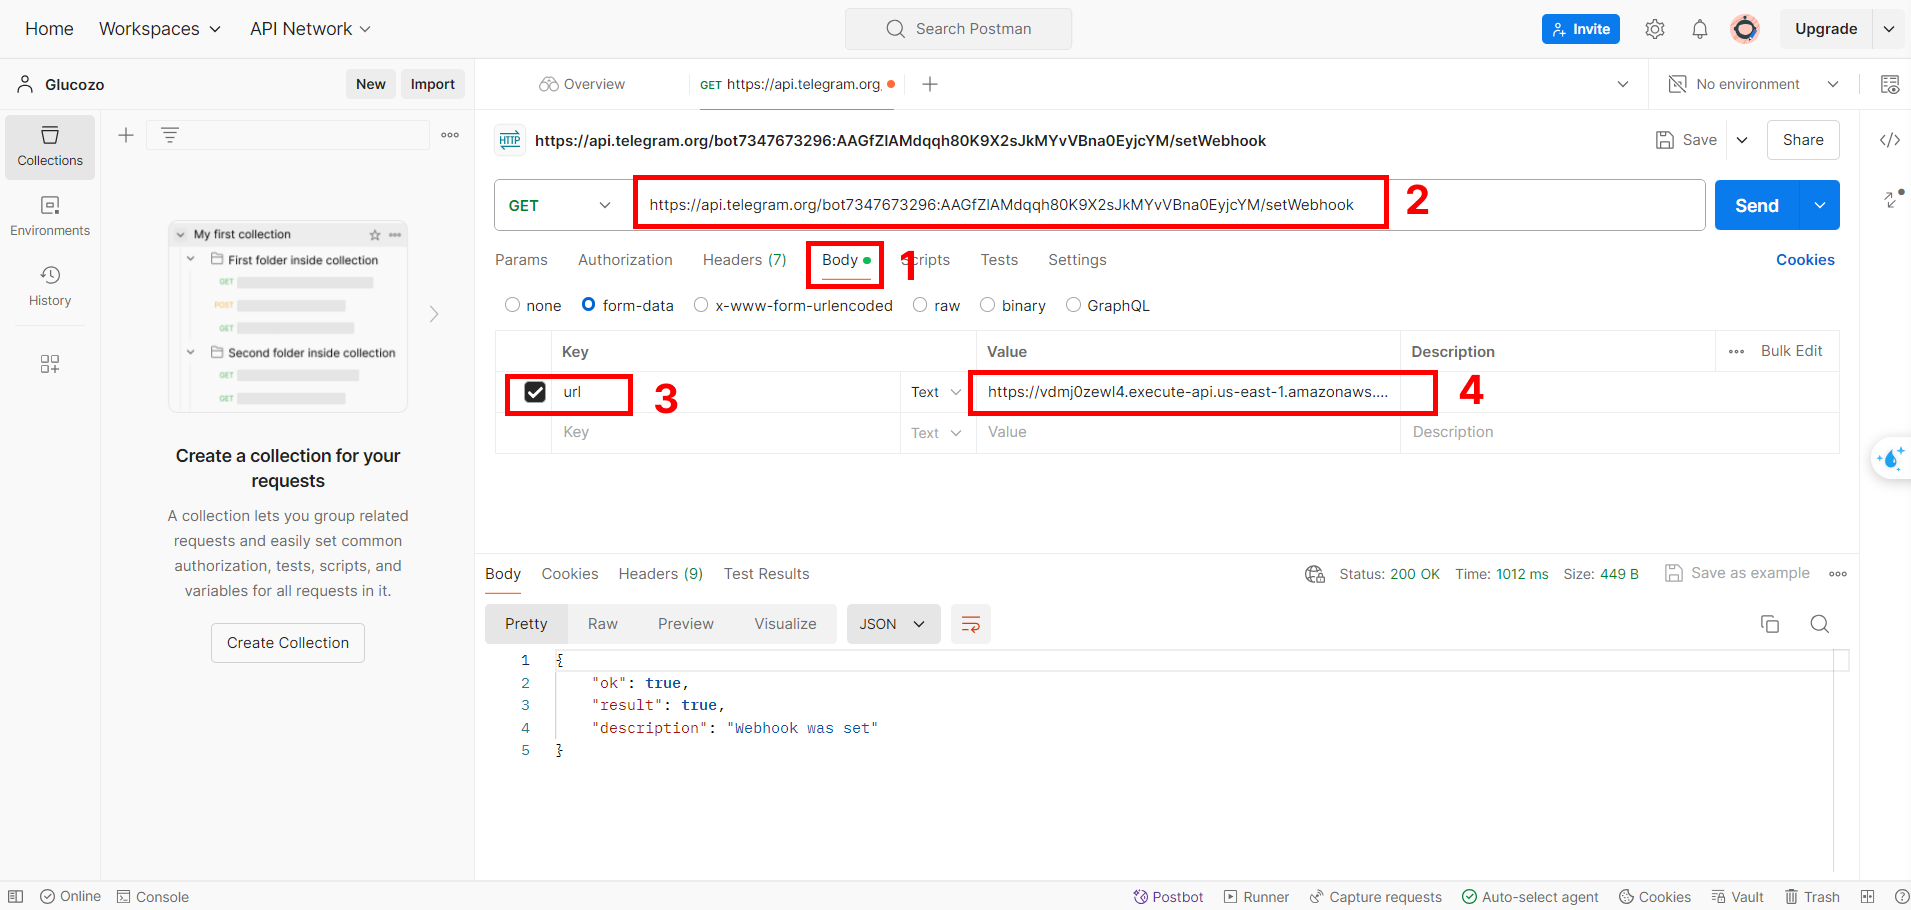Viewport: 1911px width, 910px height.
Task: Open response three-dots more options
Action: (1838, 574)
